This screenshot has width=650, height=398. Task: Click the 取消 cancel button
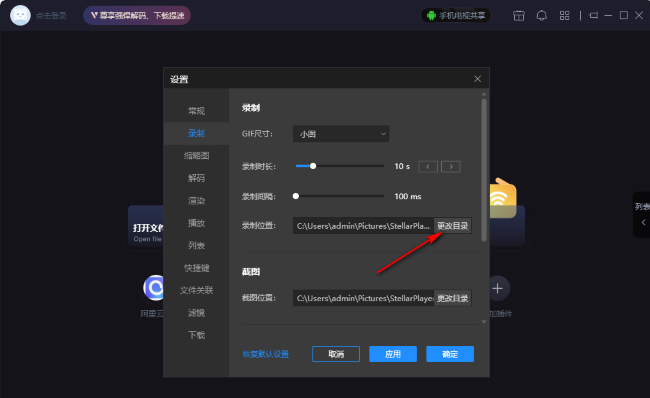(x=336, y=354)
